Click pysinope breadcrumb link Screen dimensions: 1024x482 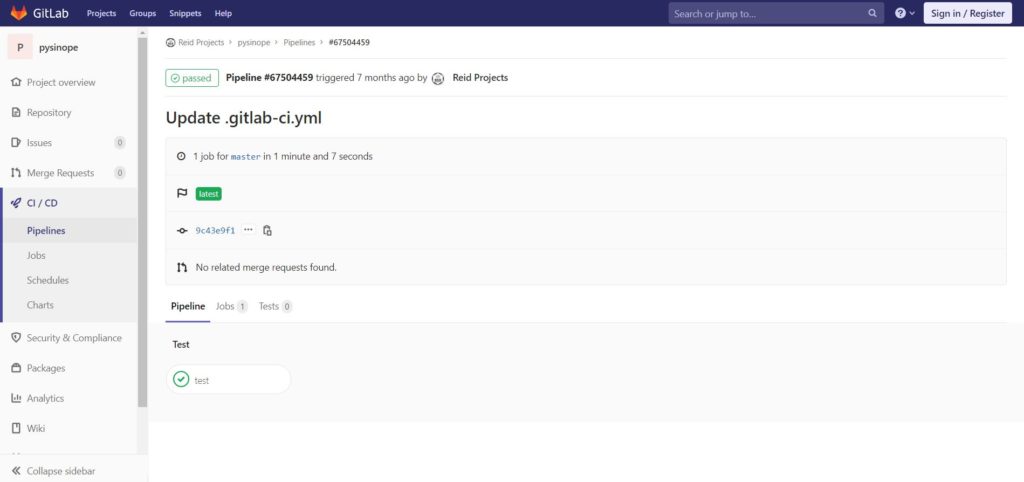click(x=254, y=42)
